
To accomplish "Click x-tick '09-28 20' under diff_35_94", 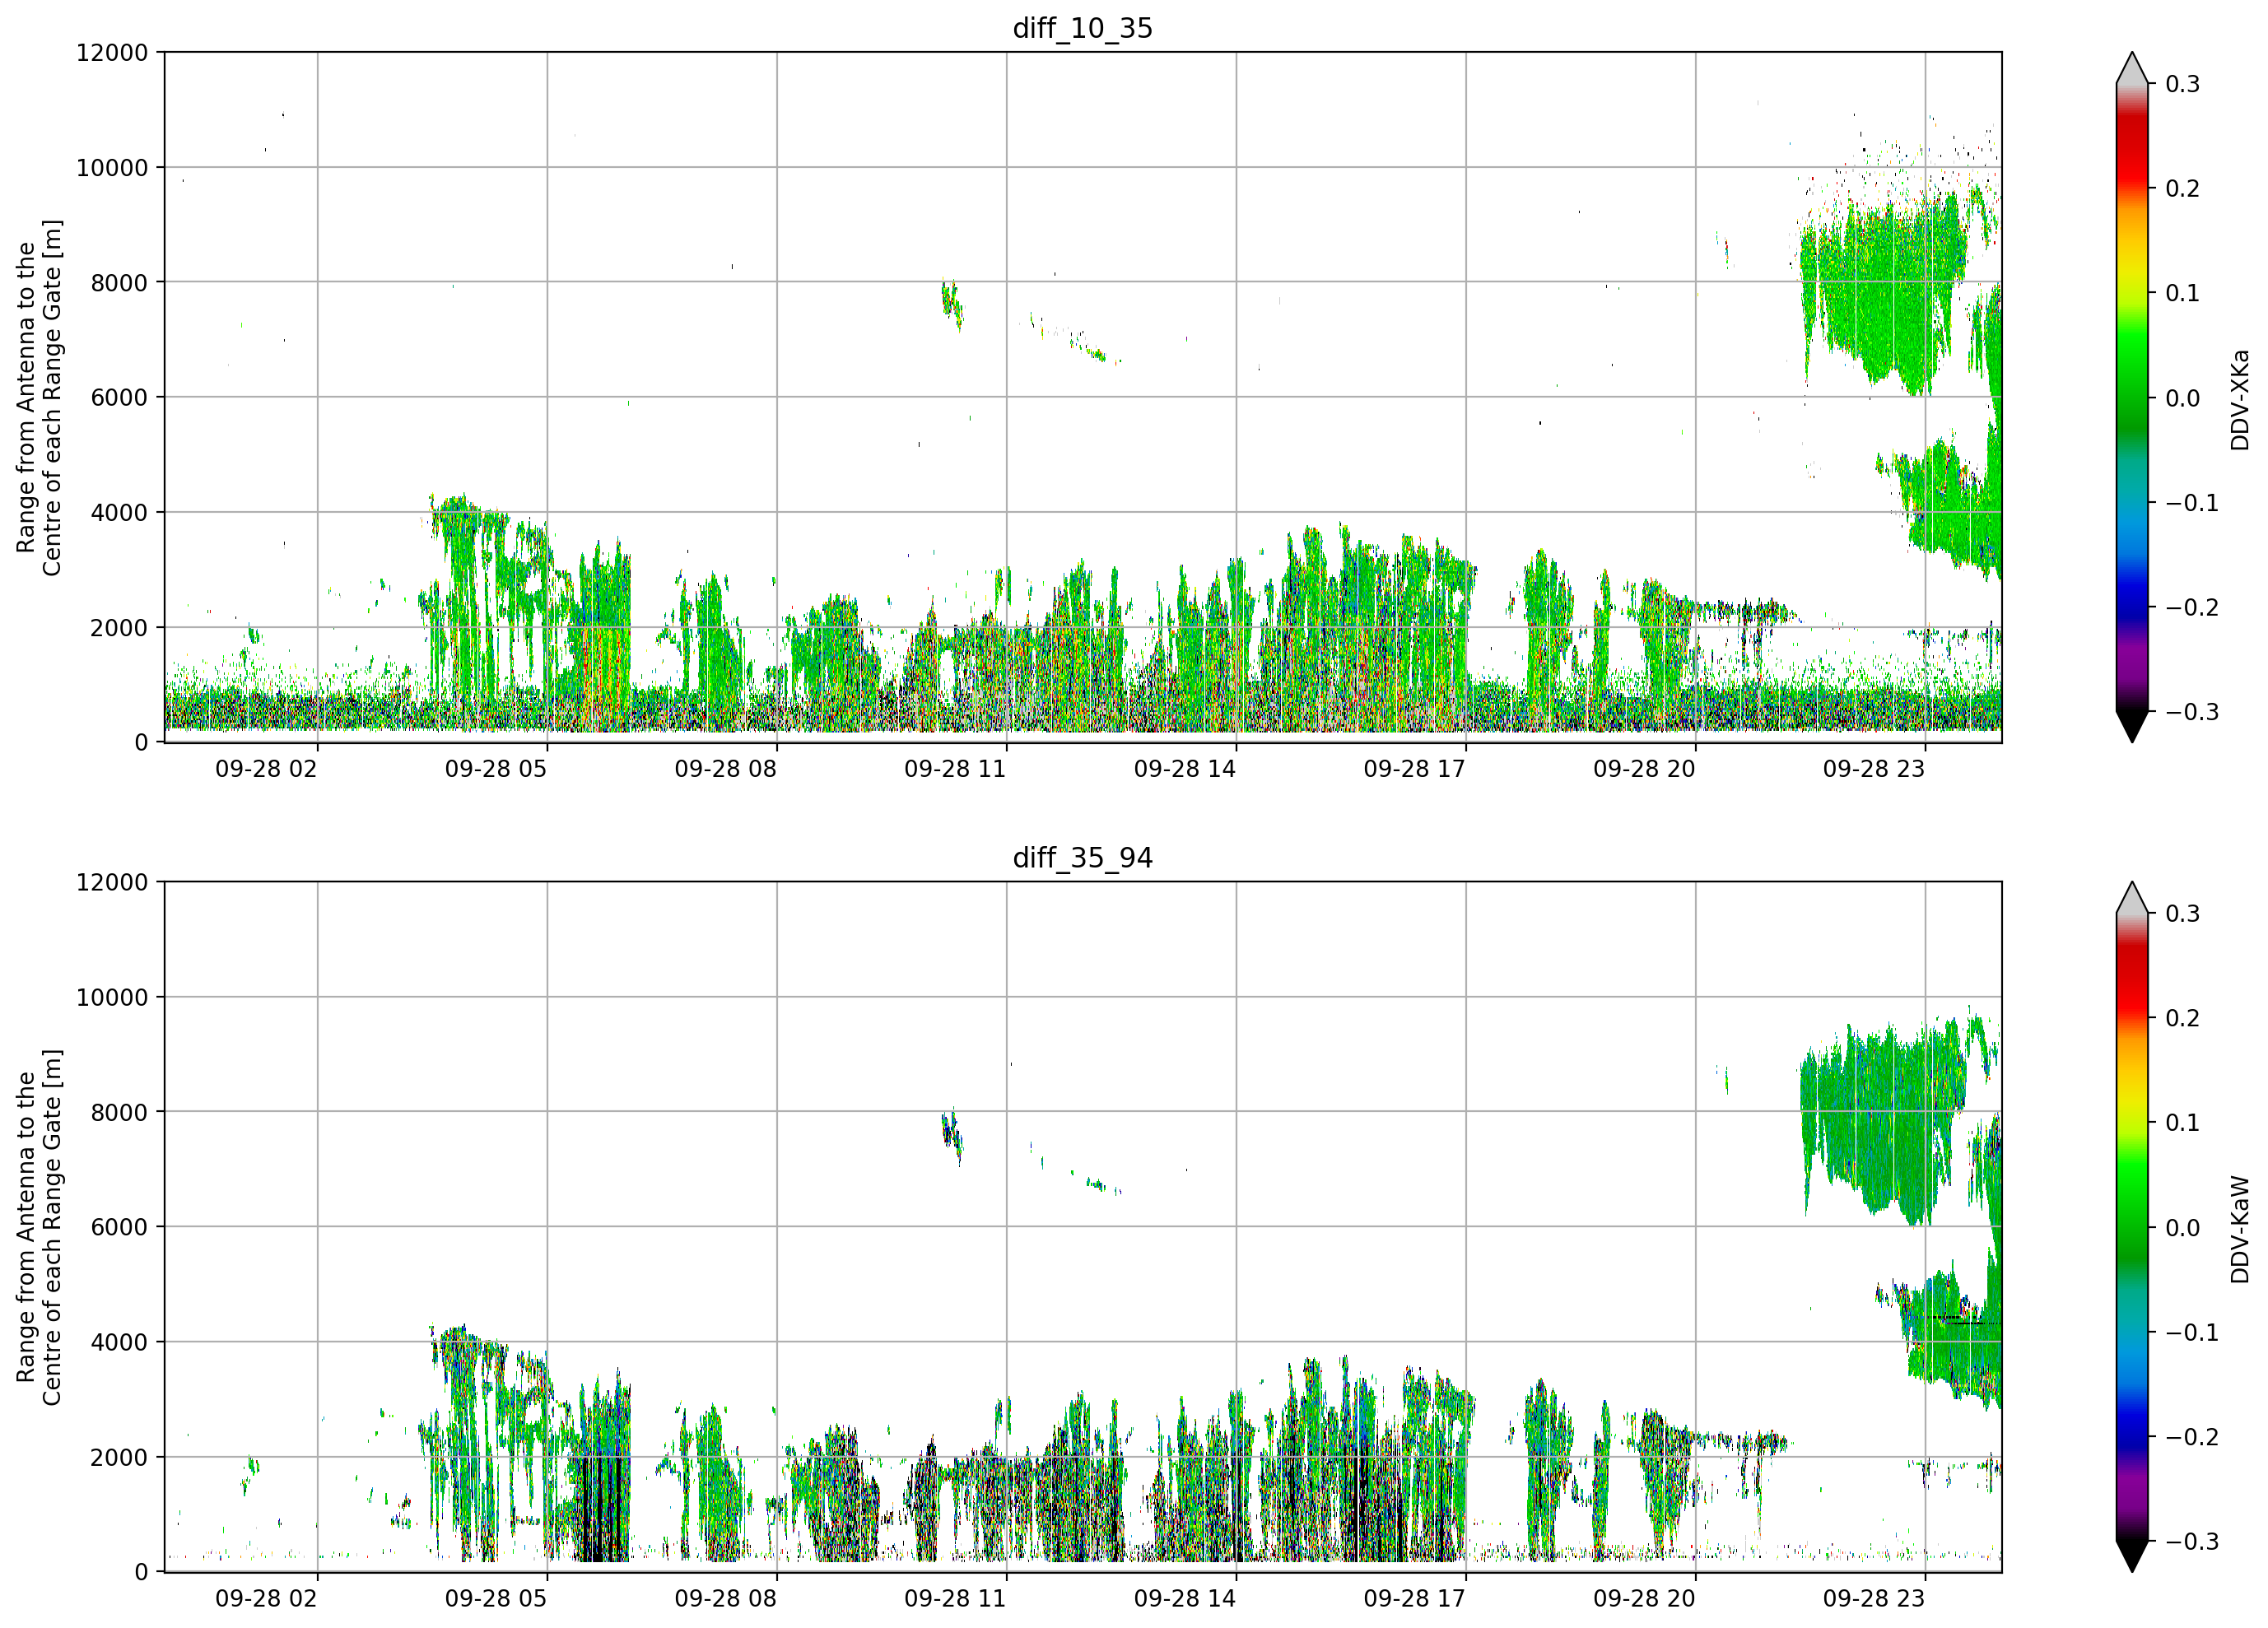I will pos(1645,1598).
